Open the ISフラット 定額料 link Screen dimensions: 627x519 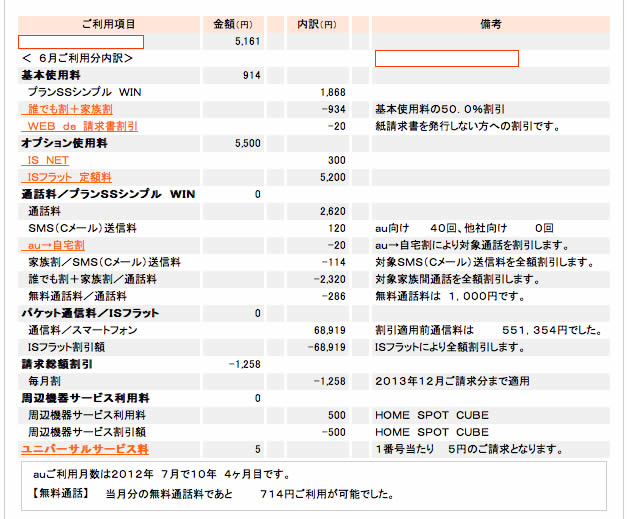pyautogui.click(x=66, y=177)
